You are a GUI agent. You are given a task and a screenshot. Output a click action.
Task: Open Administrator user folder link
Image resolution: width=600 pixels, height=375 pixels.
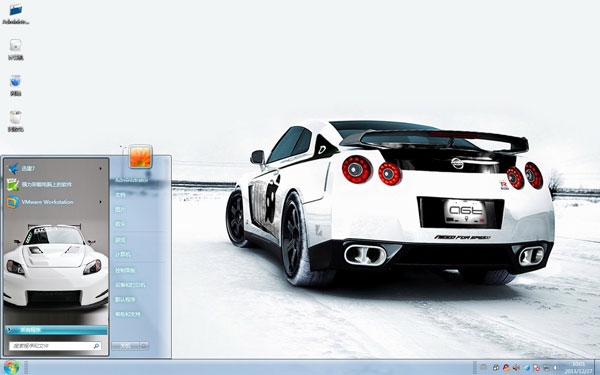[x=132, y=180]
